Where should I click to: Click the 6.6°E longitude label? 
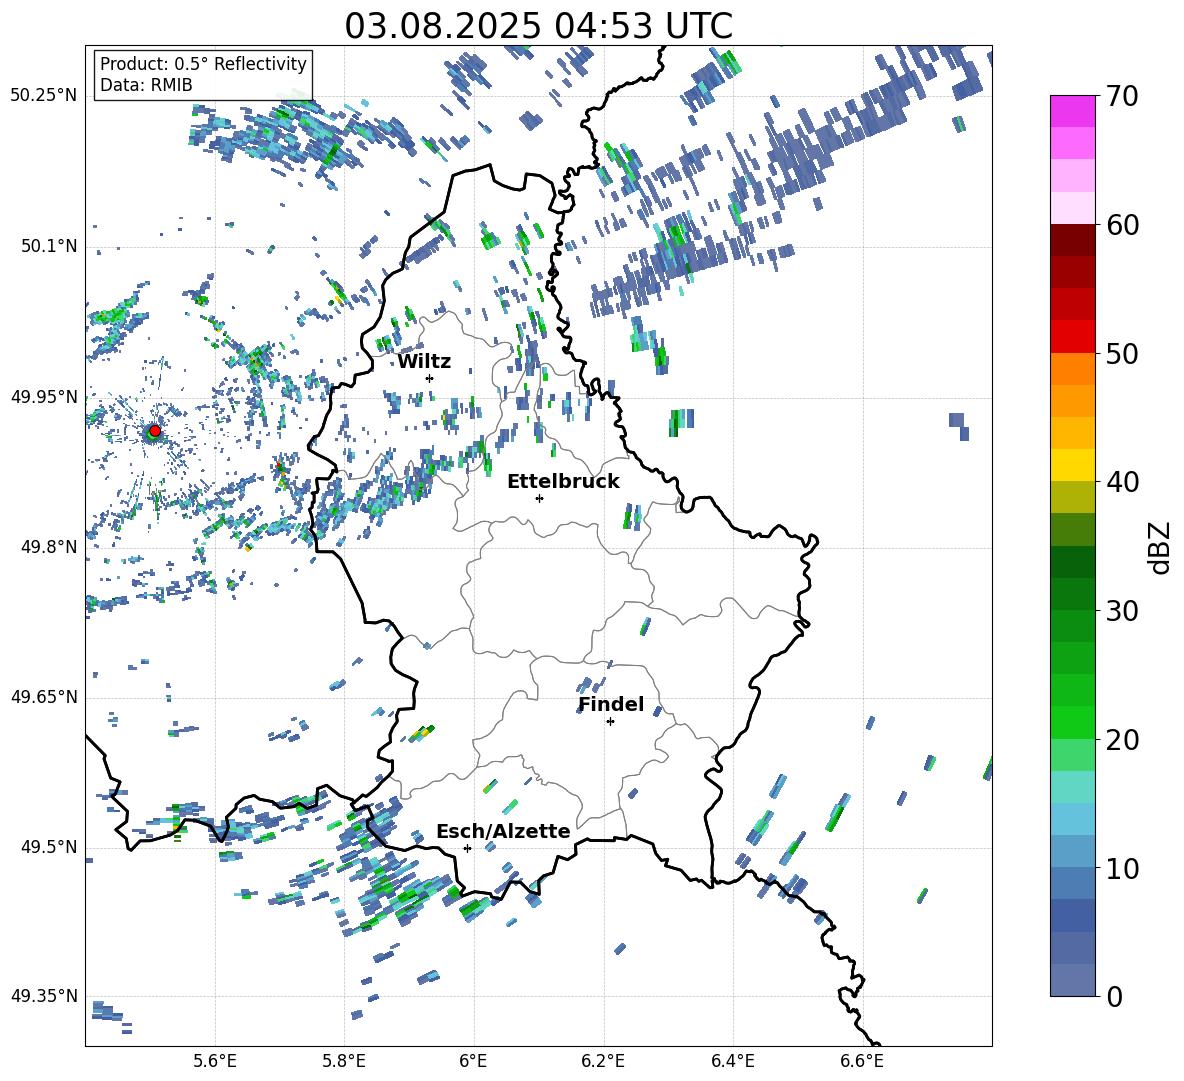pyautogui.click(x=862, y=1061)
